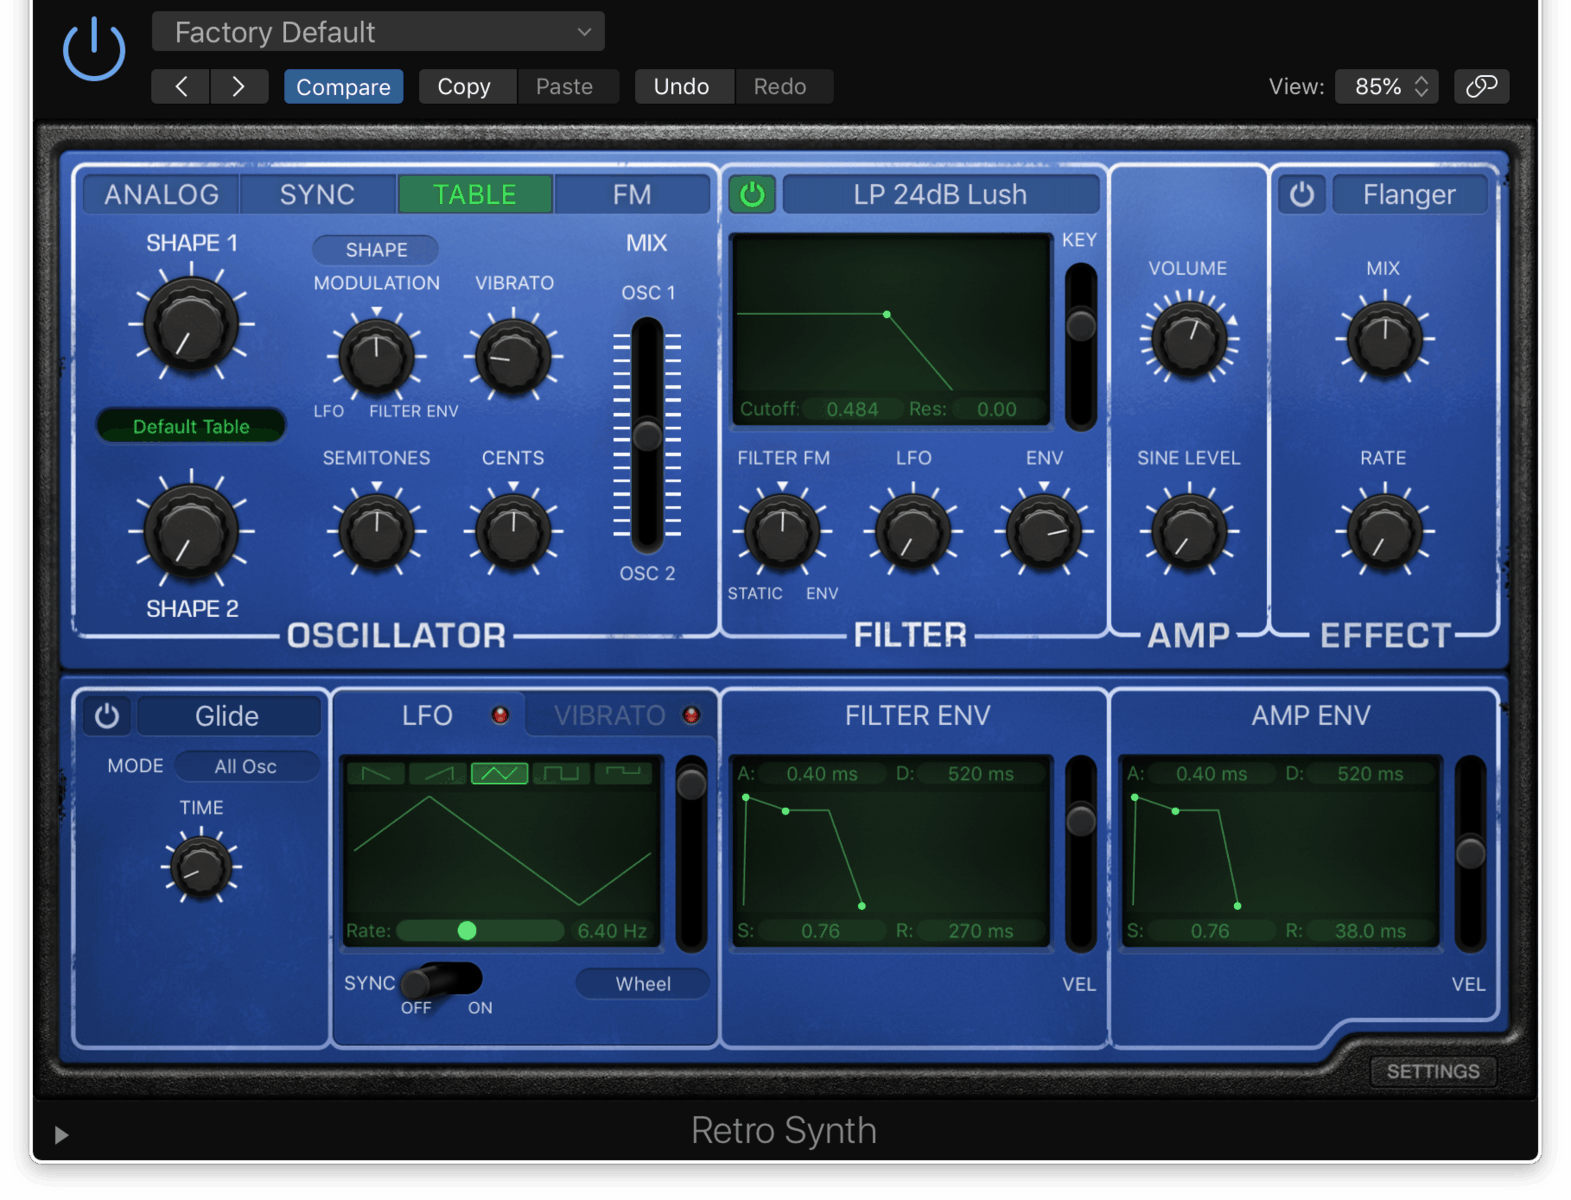Open the Flanger effect type menu
1571x1200 pixels.
(1409, 194)
